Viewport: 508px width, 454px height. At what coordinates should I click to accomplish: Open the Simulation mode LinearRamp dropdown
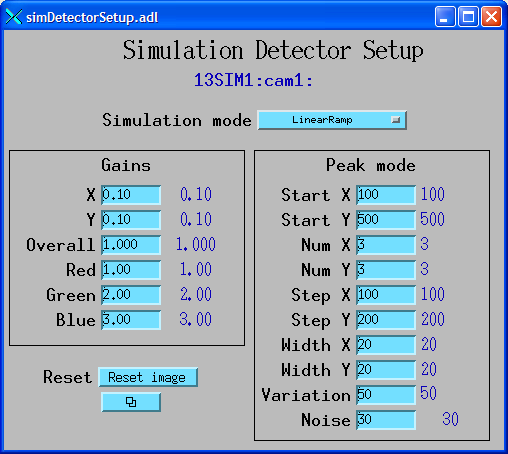tap(332, 120)
